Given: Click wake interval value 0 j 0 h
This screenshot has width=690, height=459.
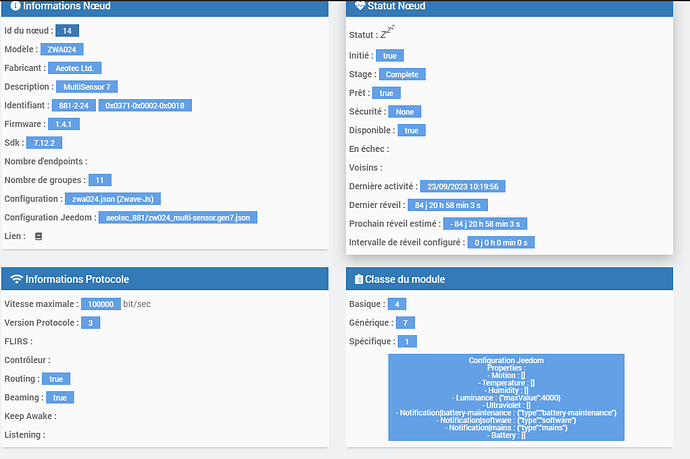Looking at the screenshot, I should [x=501, y=242].
